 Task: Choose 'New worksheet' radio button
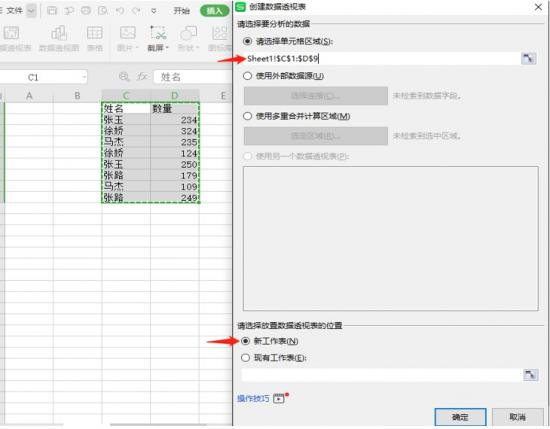tap(245, 341)
